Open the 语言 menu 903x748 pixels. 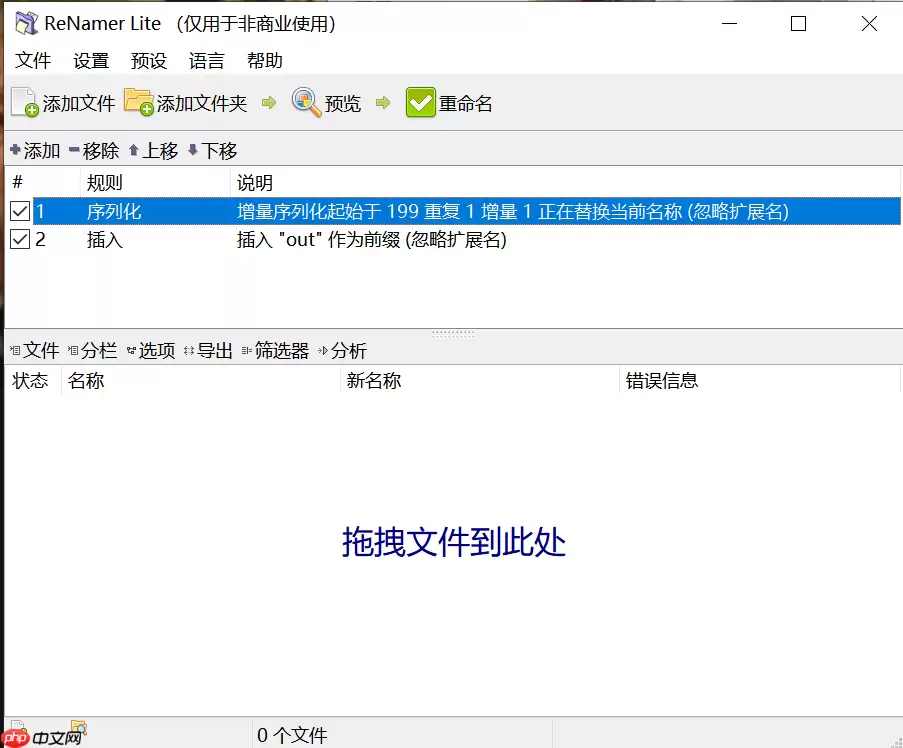[x=206, y=61]
